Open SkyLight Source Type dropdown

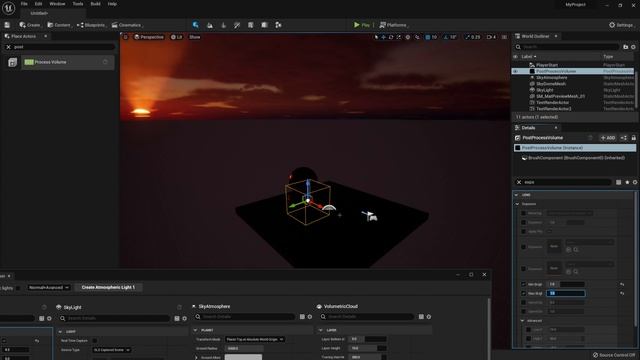(x=112, y=350)
